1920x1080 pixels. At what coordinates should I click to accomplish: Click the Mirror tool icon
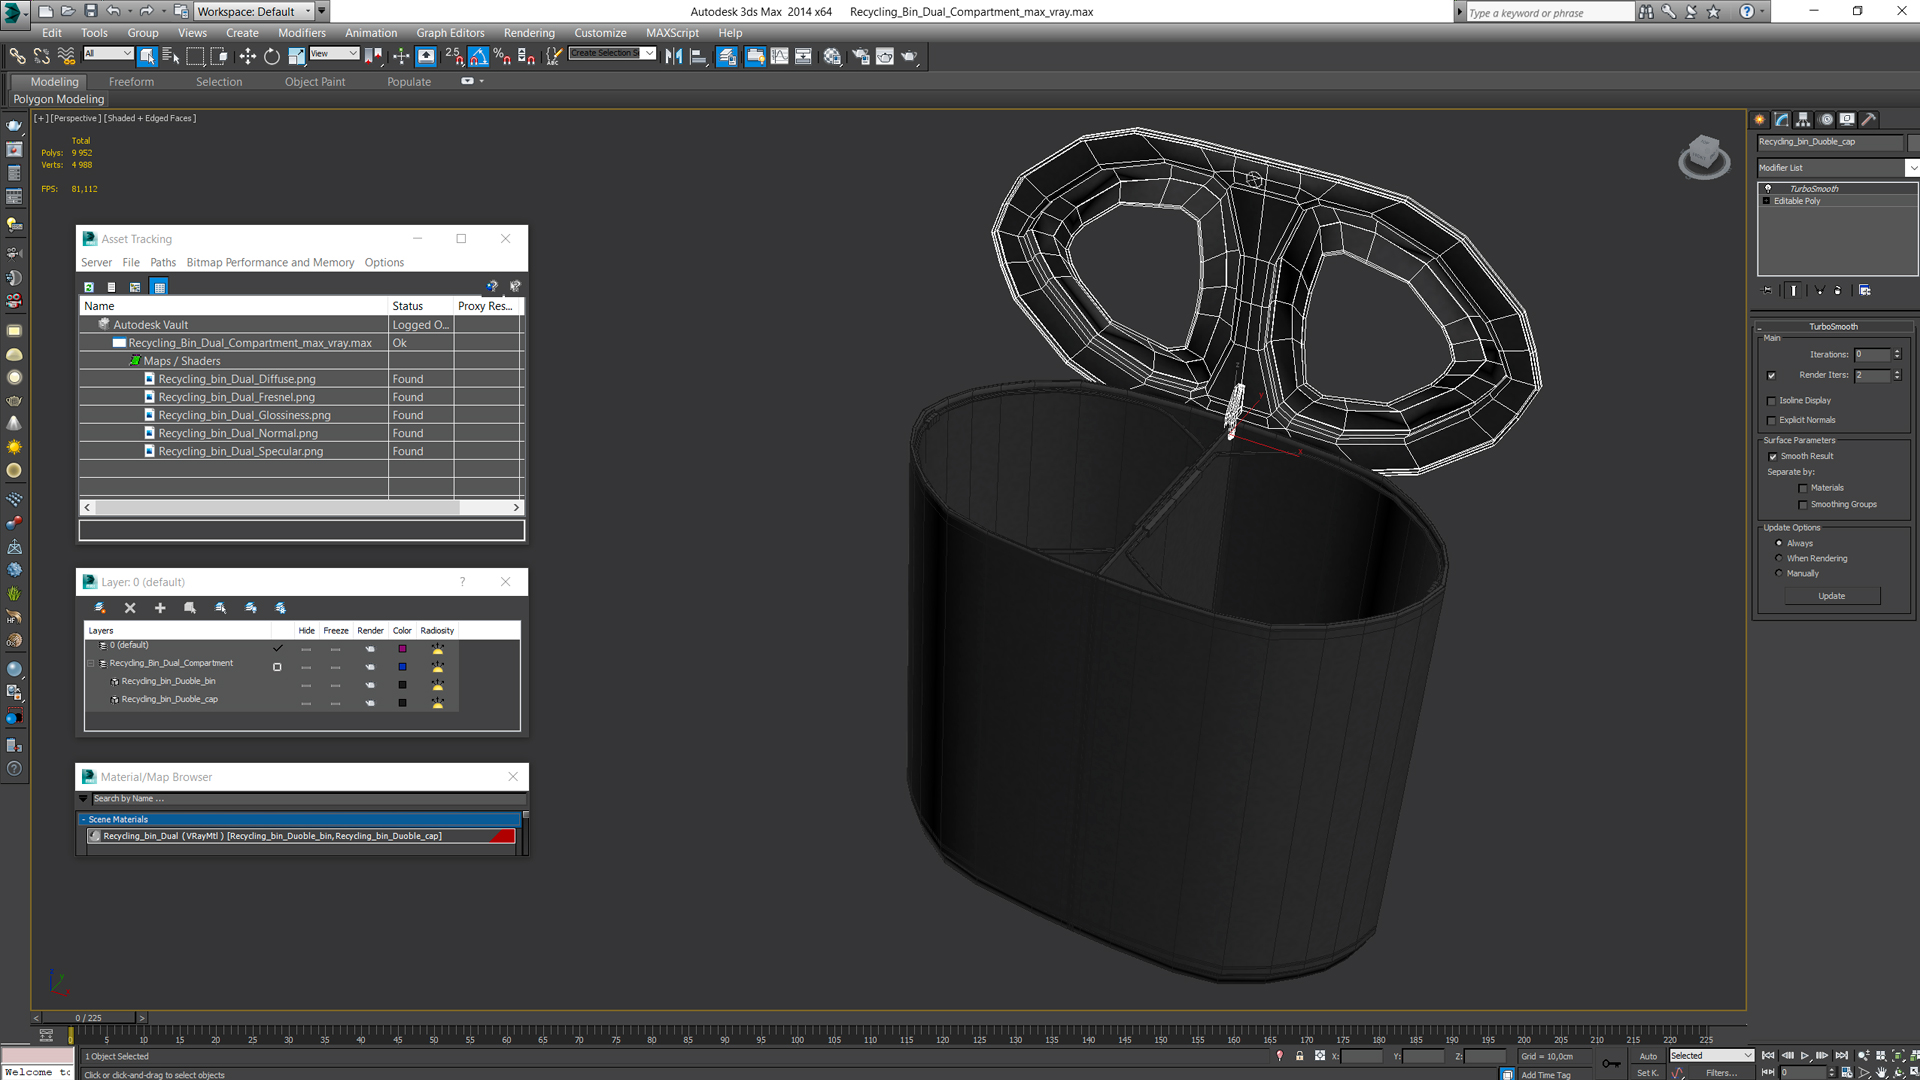click(x=674, y=56)
